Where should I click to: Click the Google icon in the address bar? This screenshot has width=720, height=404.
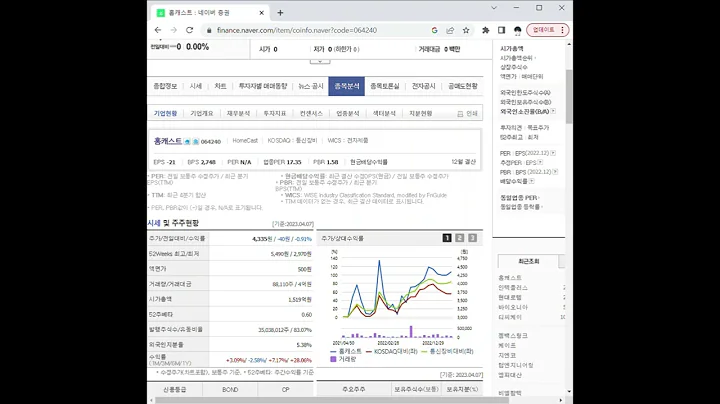[434, 30]
